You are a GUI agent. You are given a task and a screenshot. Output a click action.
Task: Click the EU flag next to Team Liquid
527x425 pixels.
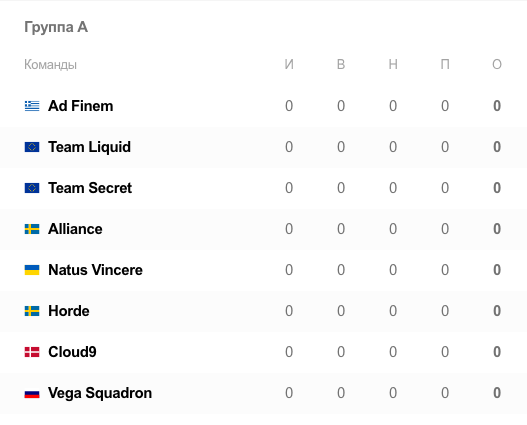32,147
